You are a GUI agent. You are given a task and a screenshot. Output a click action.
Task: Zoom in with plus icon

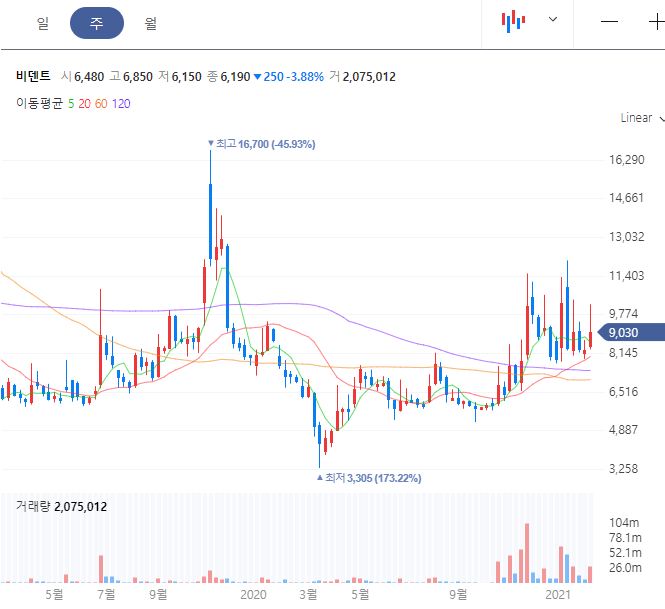click(657, 21)
